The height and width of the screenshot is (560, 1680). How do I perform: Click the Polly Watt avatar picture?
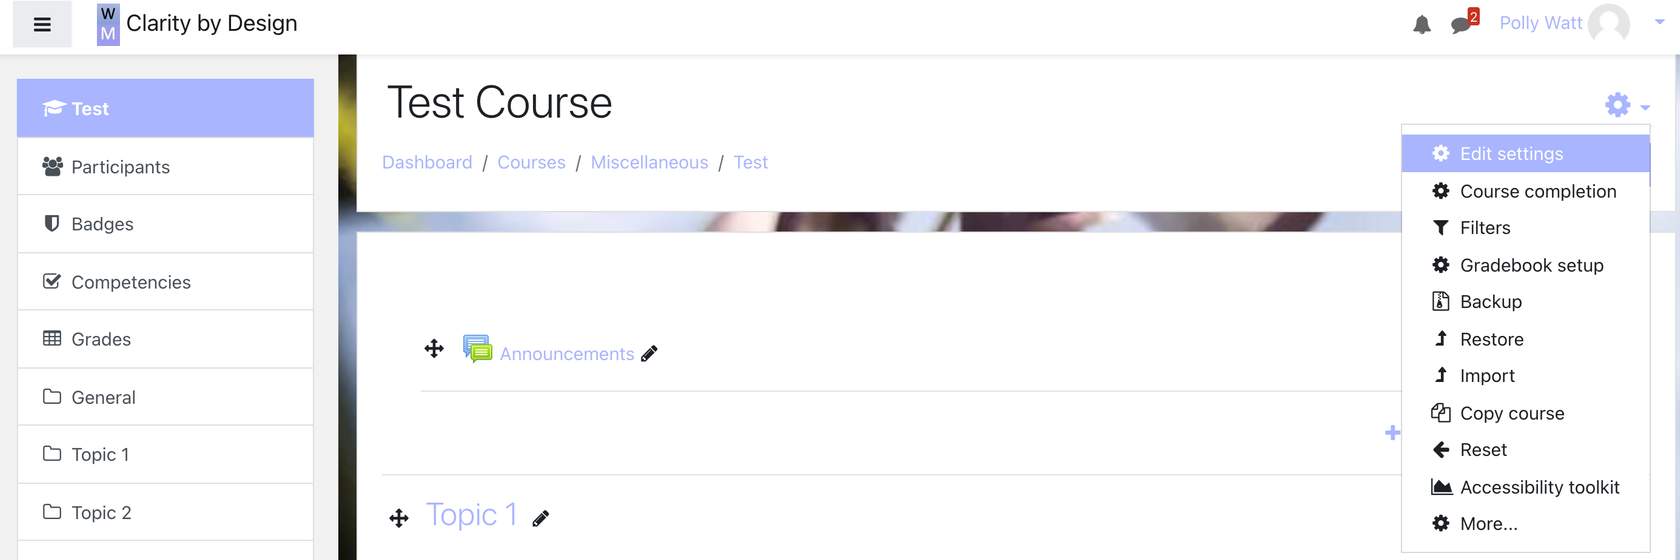1609,23
